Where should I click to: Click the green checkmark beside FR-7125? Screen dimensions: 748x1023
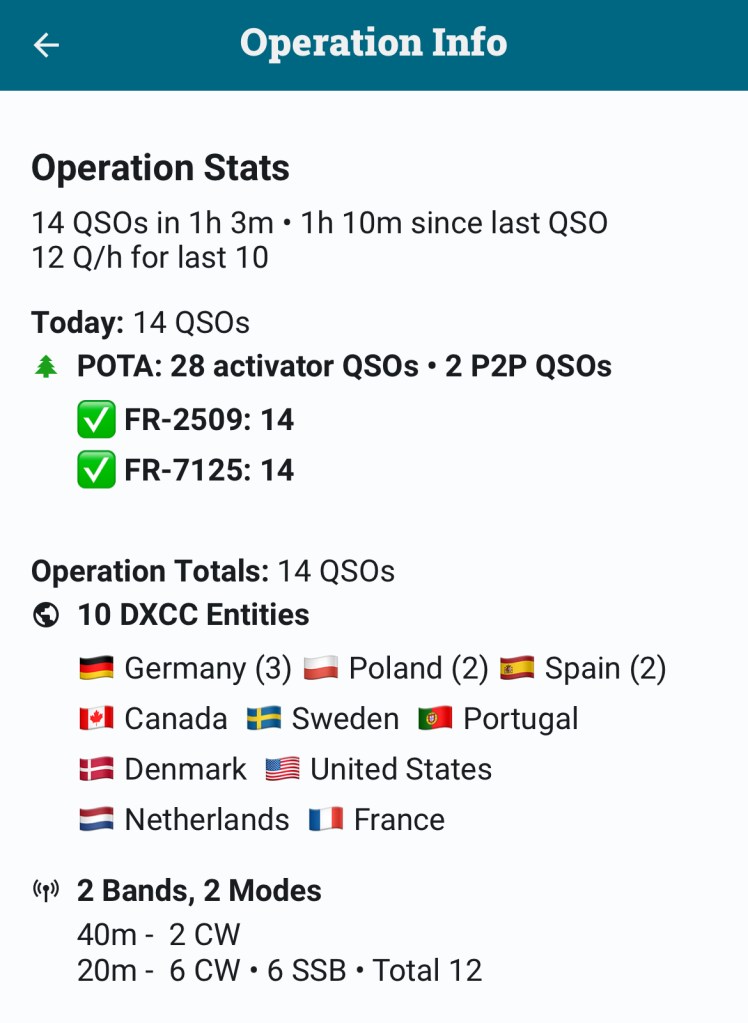[96, 470]
